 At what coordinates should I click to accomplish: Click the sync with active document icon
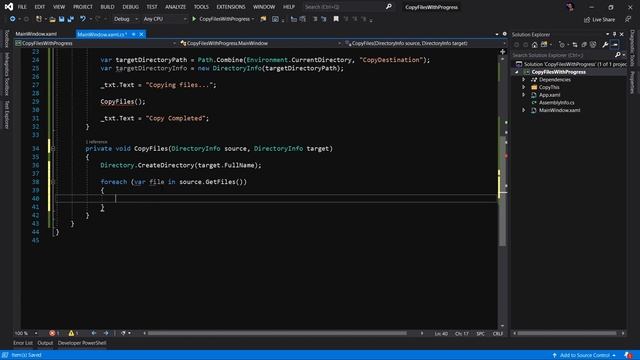575,45
